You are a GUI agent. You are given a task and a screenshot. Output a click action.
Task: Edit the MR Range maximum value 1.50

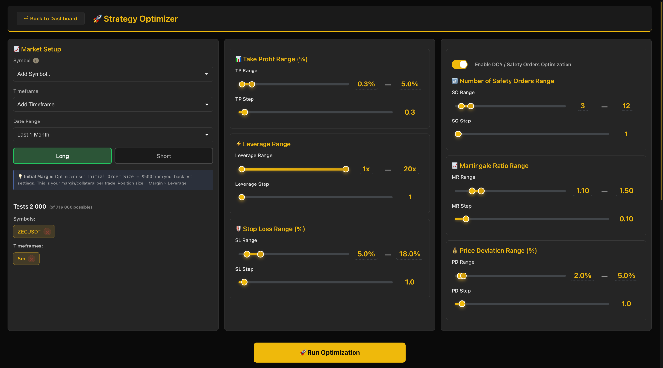(x=626, y=191)
